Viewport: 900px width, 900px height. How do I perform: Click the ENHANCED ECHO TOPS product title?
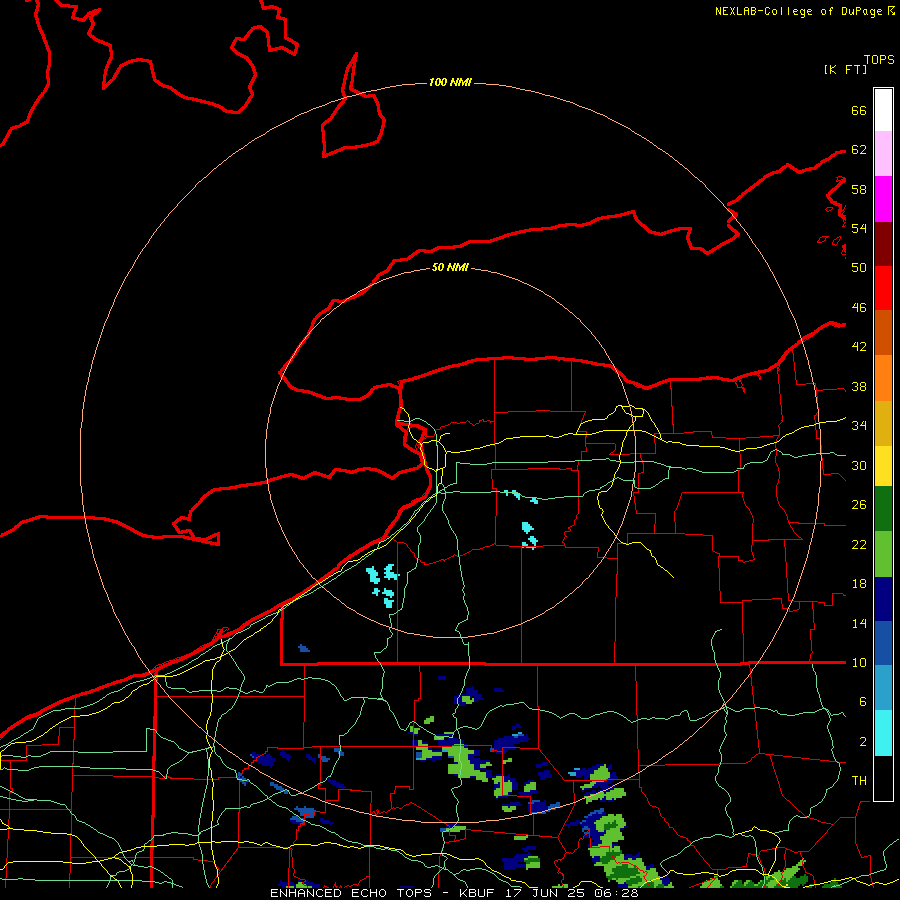tap(351, 893)
